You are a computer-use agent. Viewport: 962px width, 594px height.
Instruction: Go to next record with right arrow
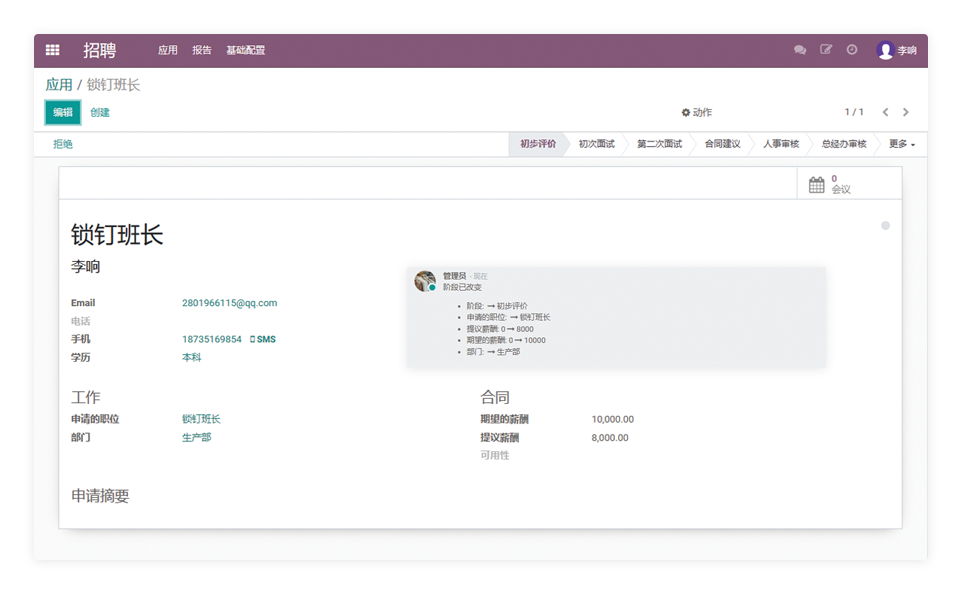(906, 112)
